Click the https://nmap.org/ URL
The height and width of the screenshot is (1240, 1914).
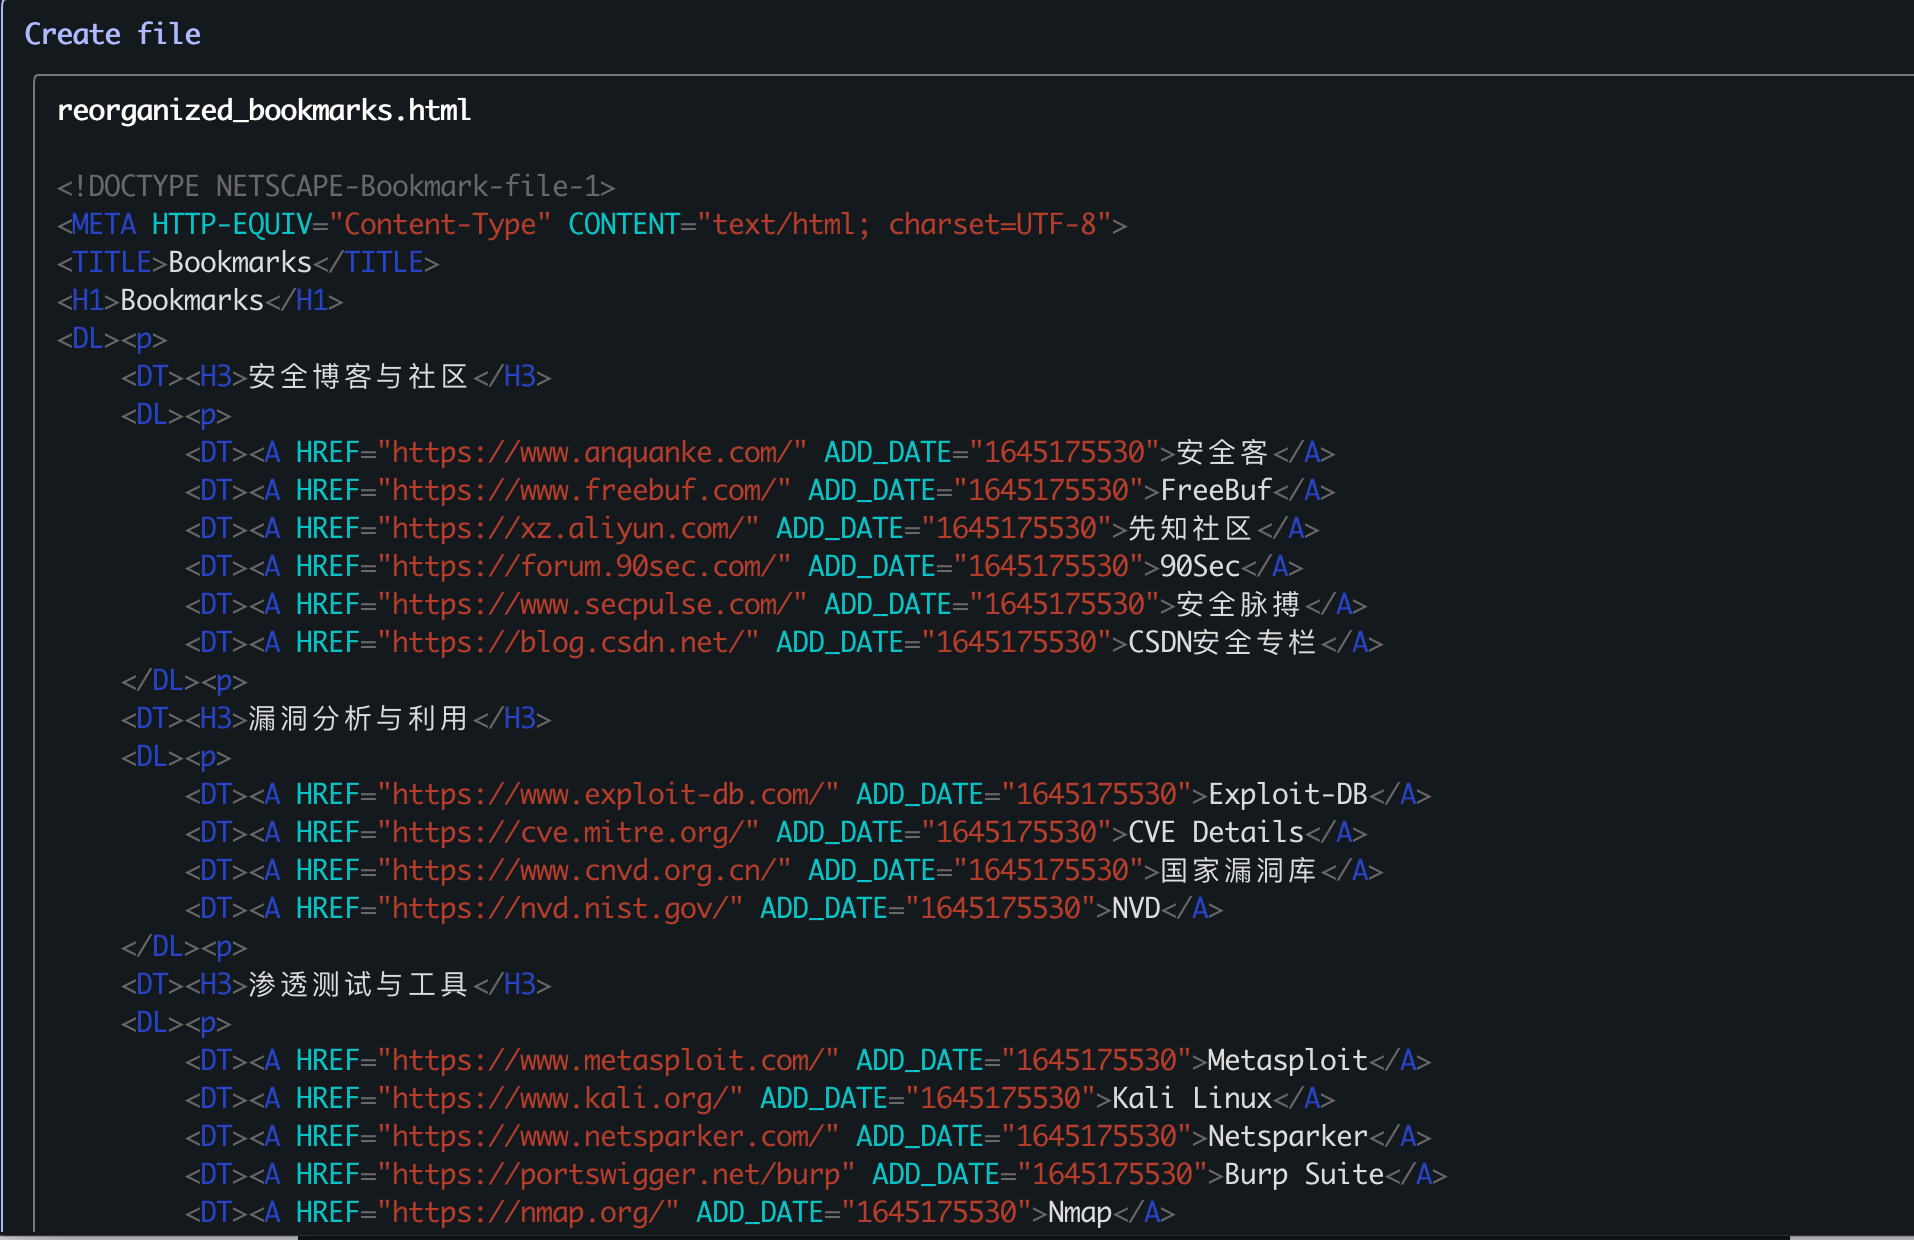coord(528,1212)
